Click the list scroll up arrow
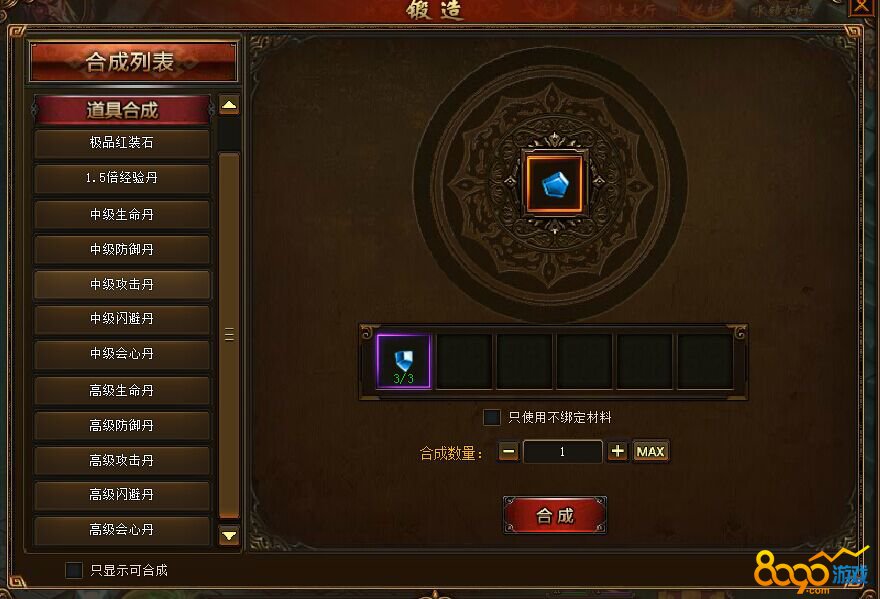Screen dimensions: 880x599 (x=229, y=105)
